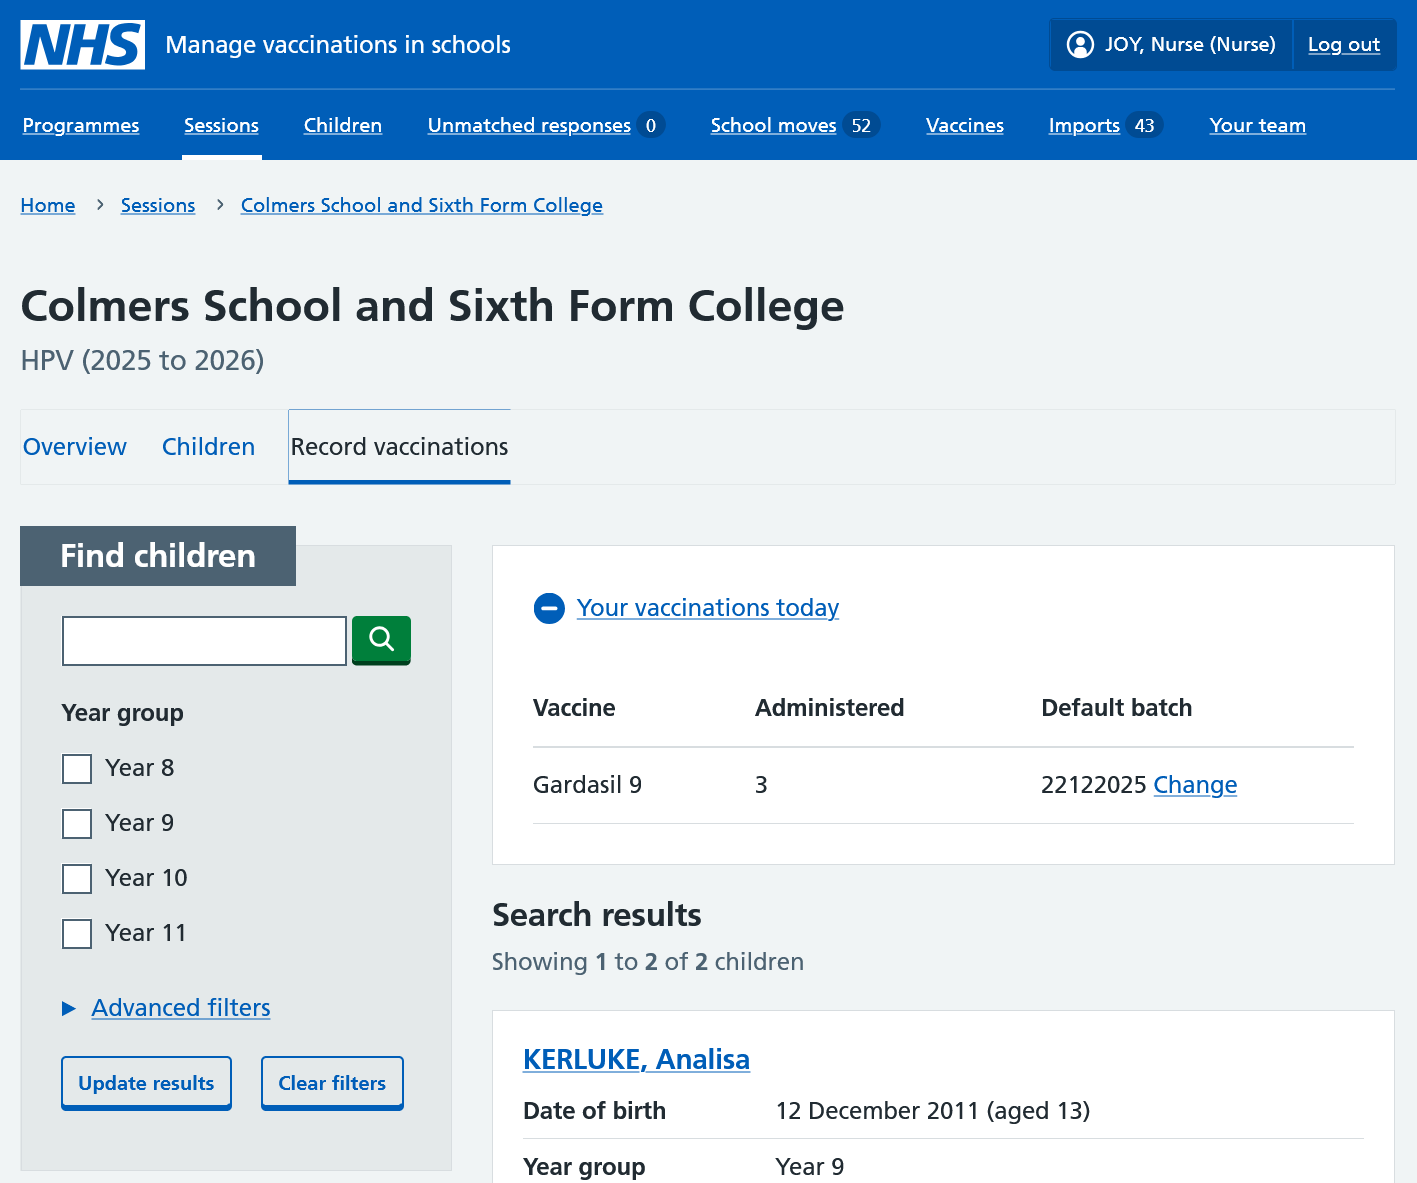Click the minus circle collapse icon
Screen dimensions: 1417x1183
(549, 608)
